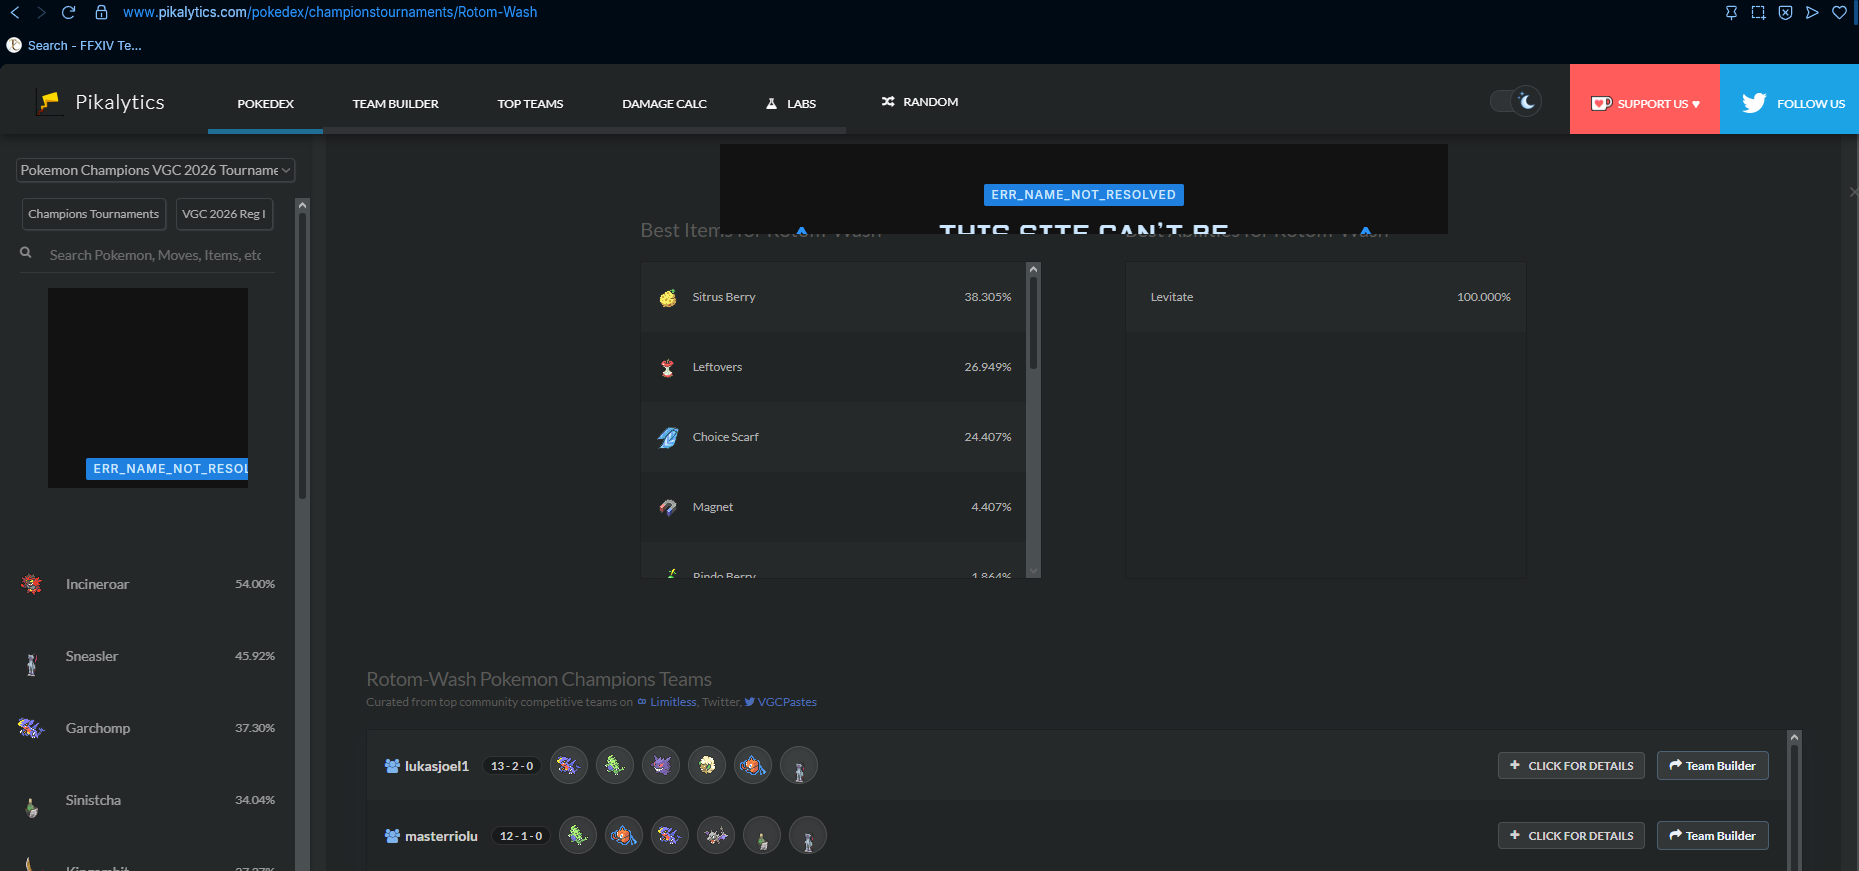Show details for lukasjoel1's team
Viewport: 1859px width, 871px height.
point(1571,766)
